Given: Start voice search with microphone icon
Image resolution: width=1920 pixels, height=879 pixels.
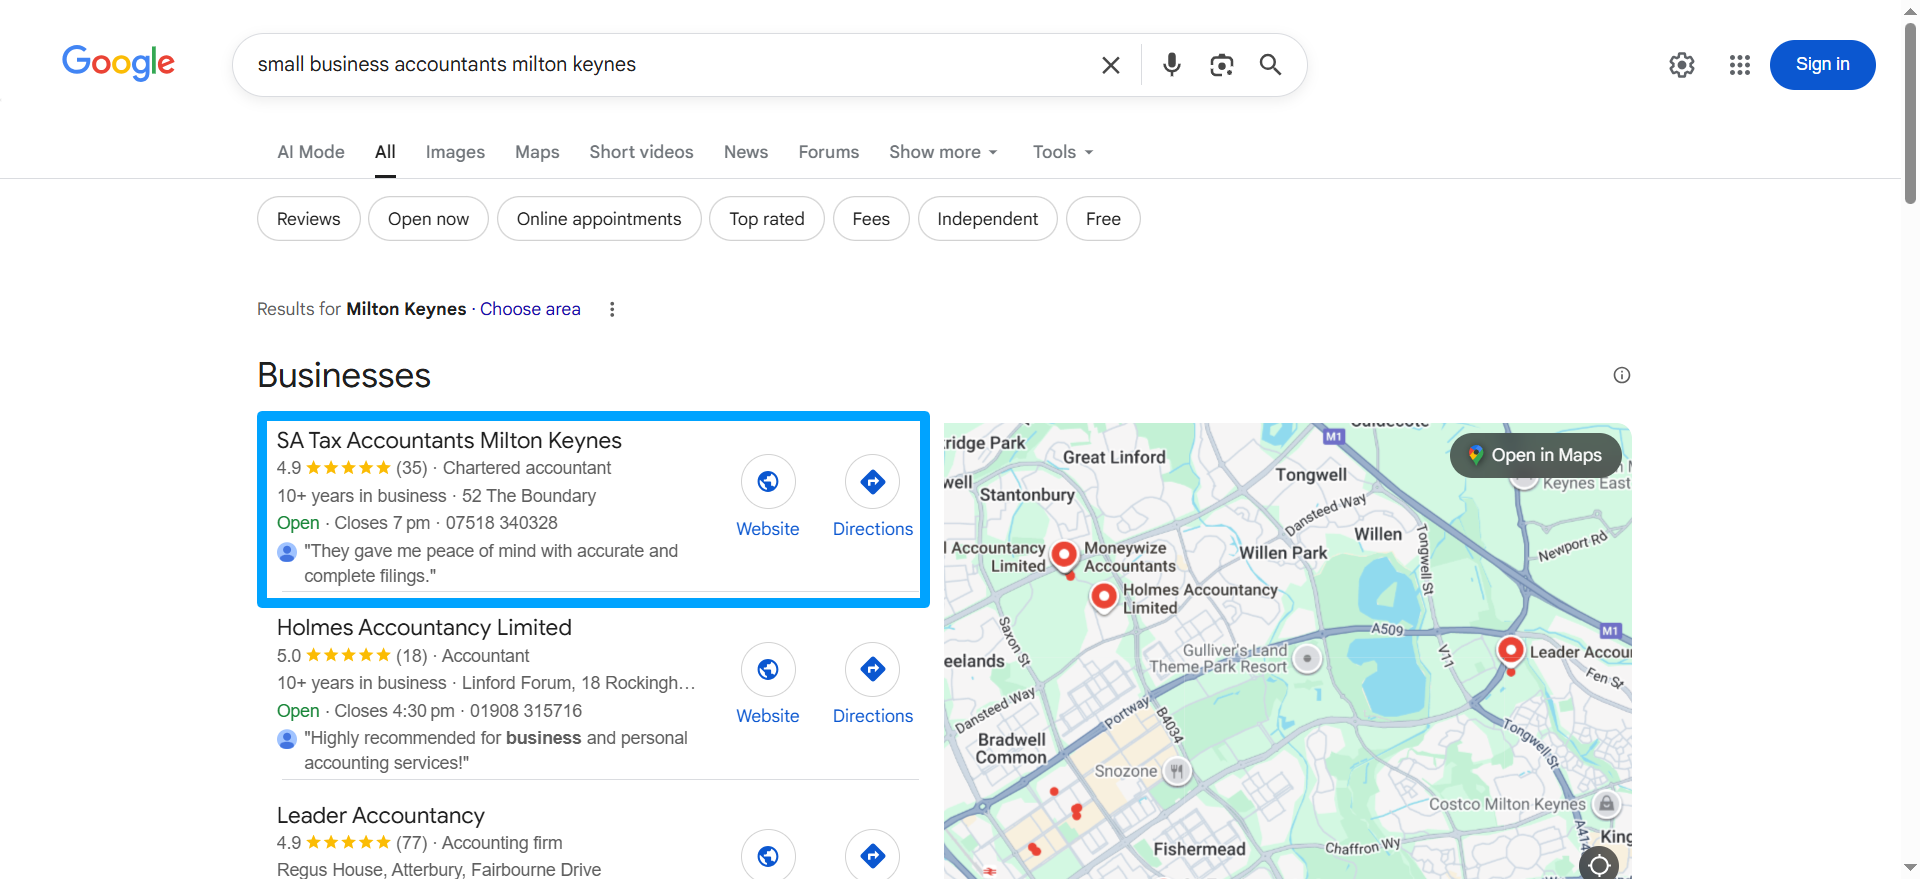Looking at the screenshot, I should 1171,65.
